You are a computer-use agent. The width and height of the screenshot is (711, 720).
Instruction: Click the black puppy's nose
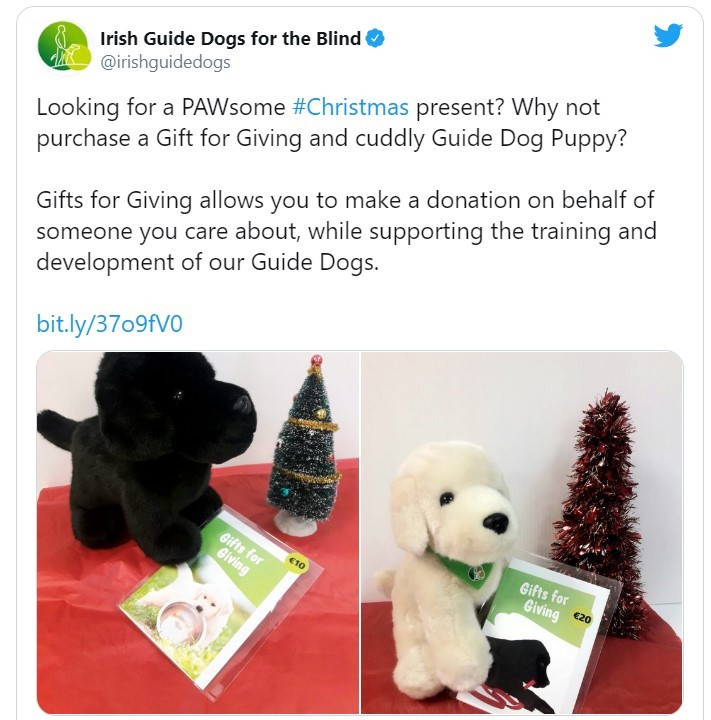[x=242, y=404]
